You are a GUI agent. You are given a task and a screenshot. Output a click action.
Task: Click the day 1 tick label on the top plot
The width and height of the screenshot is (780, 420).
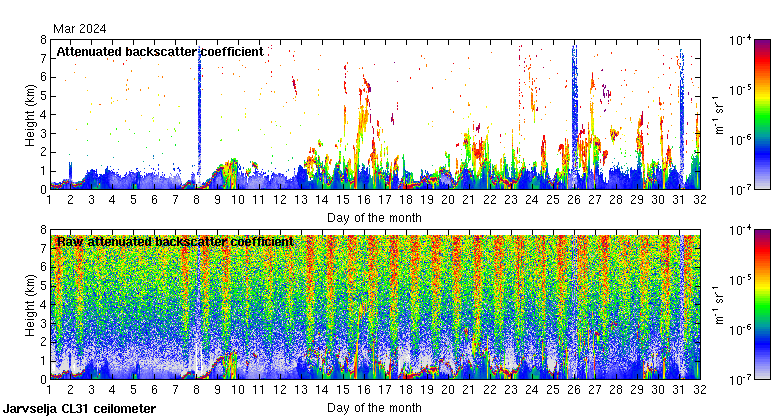(x=49, y=200)
